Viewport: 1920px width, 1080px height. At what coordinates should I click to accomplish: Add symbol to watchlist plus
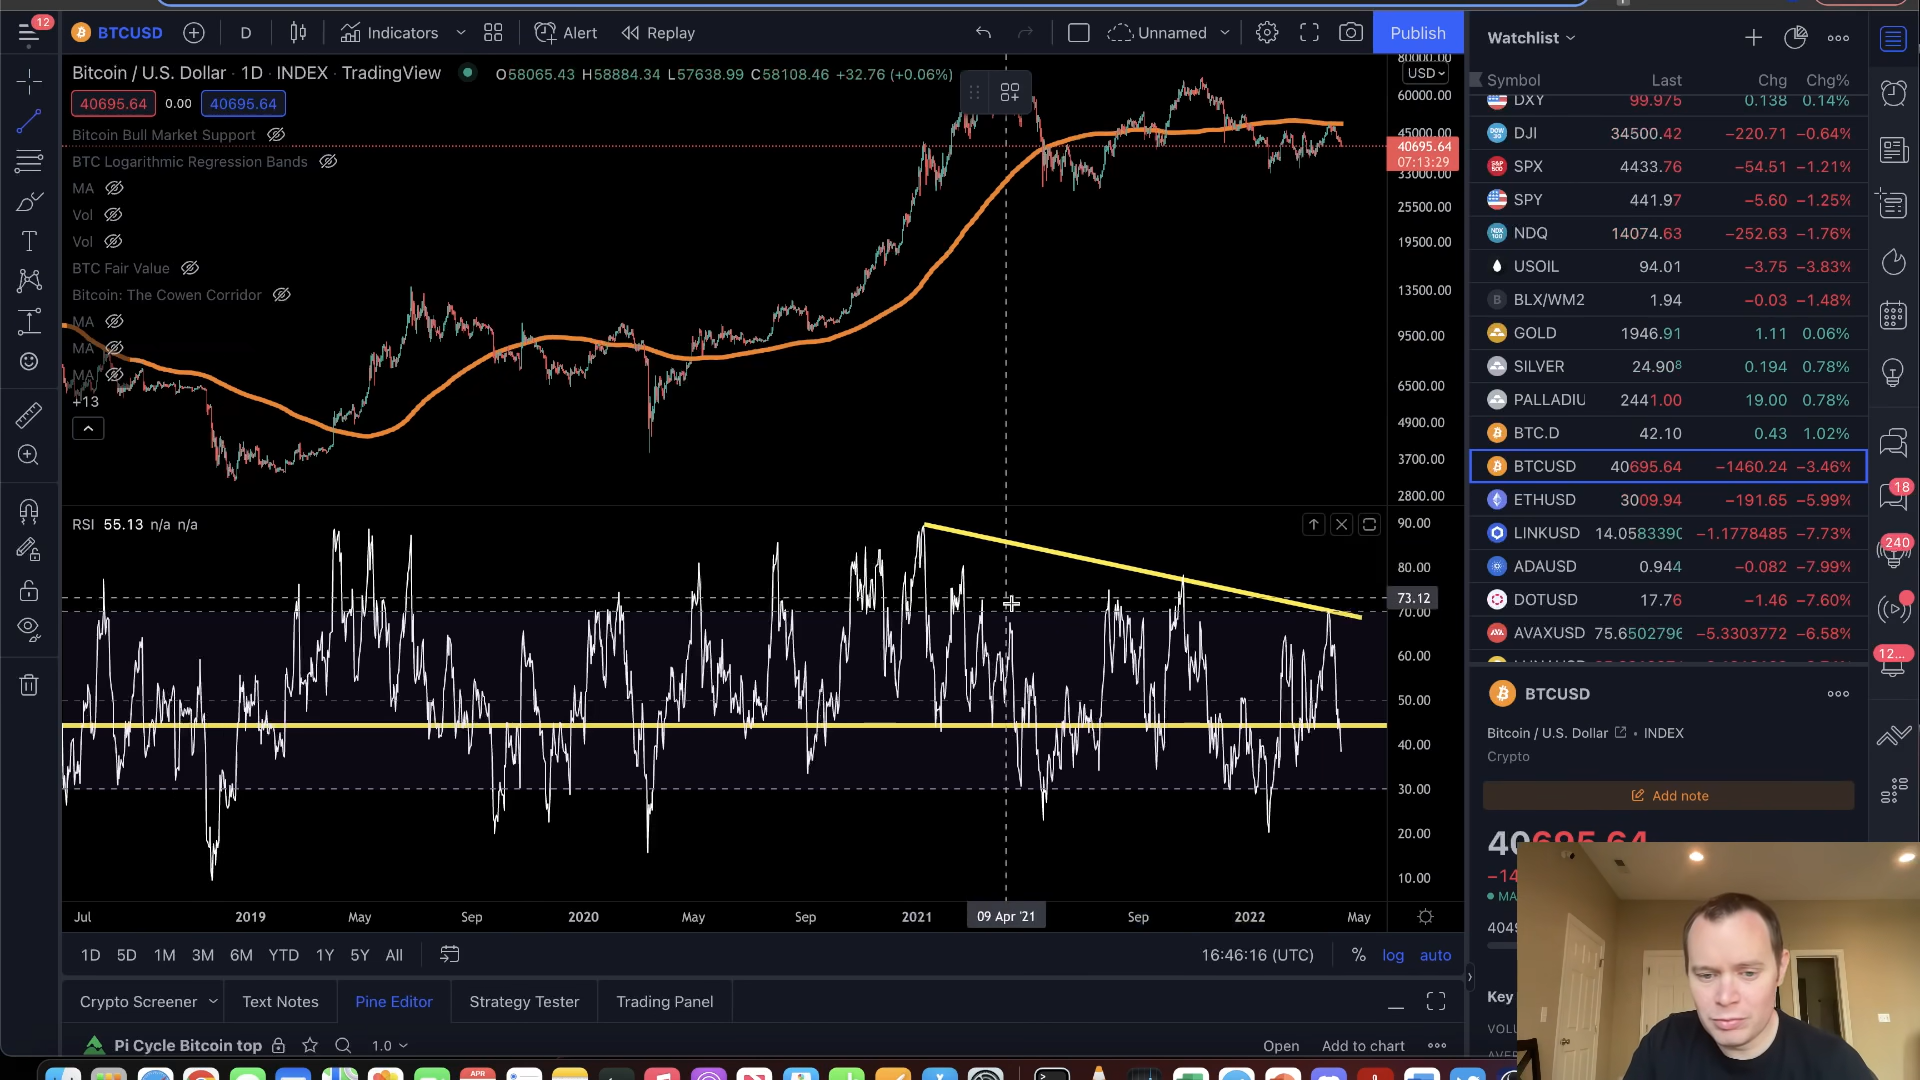1754,38
